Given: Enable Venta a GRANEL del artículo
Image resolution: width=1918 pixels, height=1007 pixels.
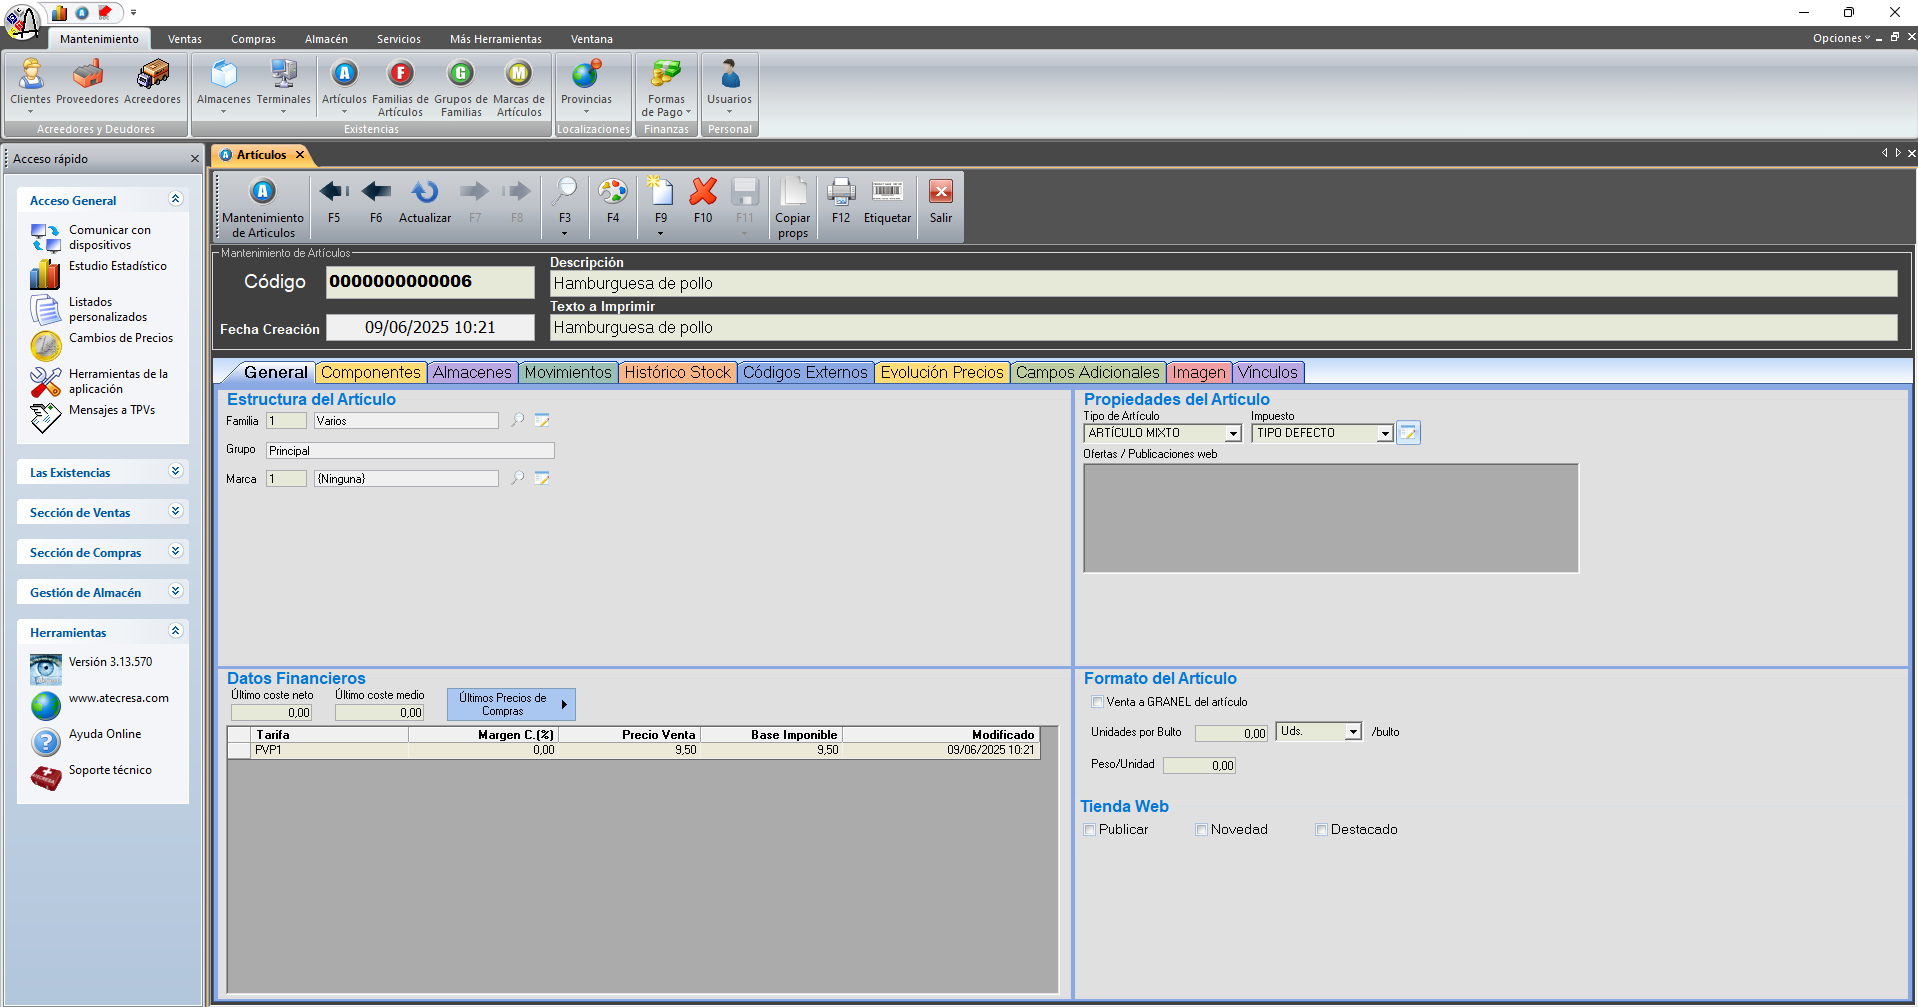Looking at the screenshot, I should coord(1097,702).
